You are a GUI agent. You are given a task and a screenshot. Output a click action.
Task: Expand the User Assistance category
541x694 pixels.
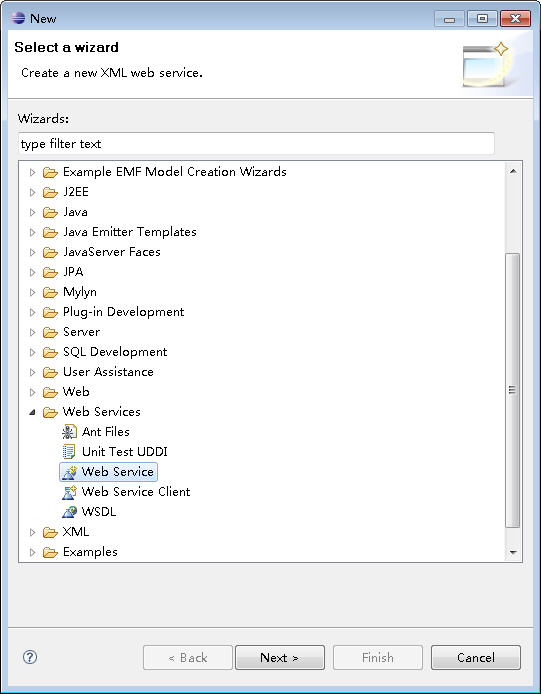click(32, 372)
